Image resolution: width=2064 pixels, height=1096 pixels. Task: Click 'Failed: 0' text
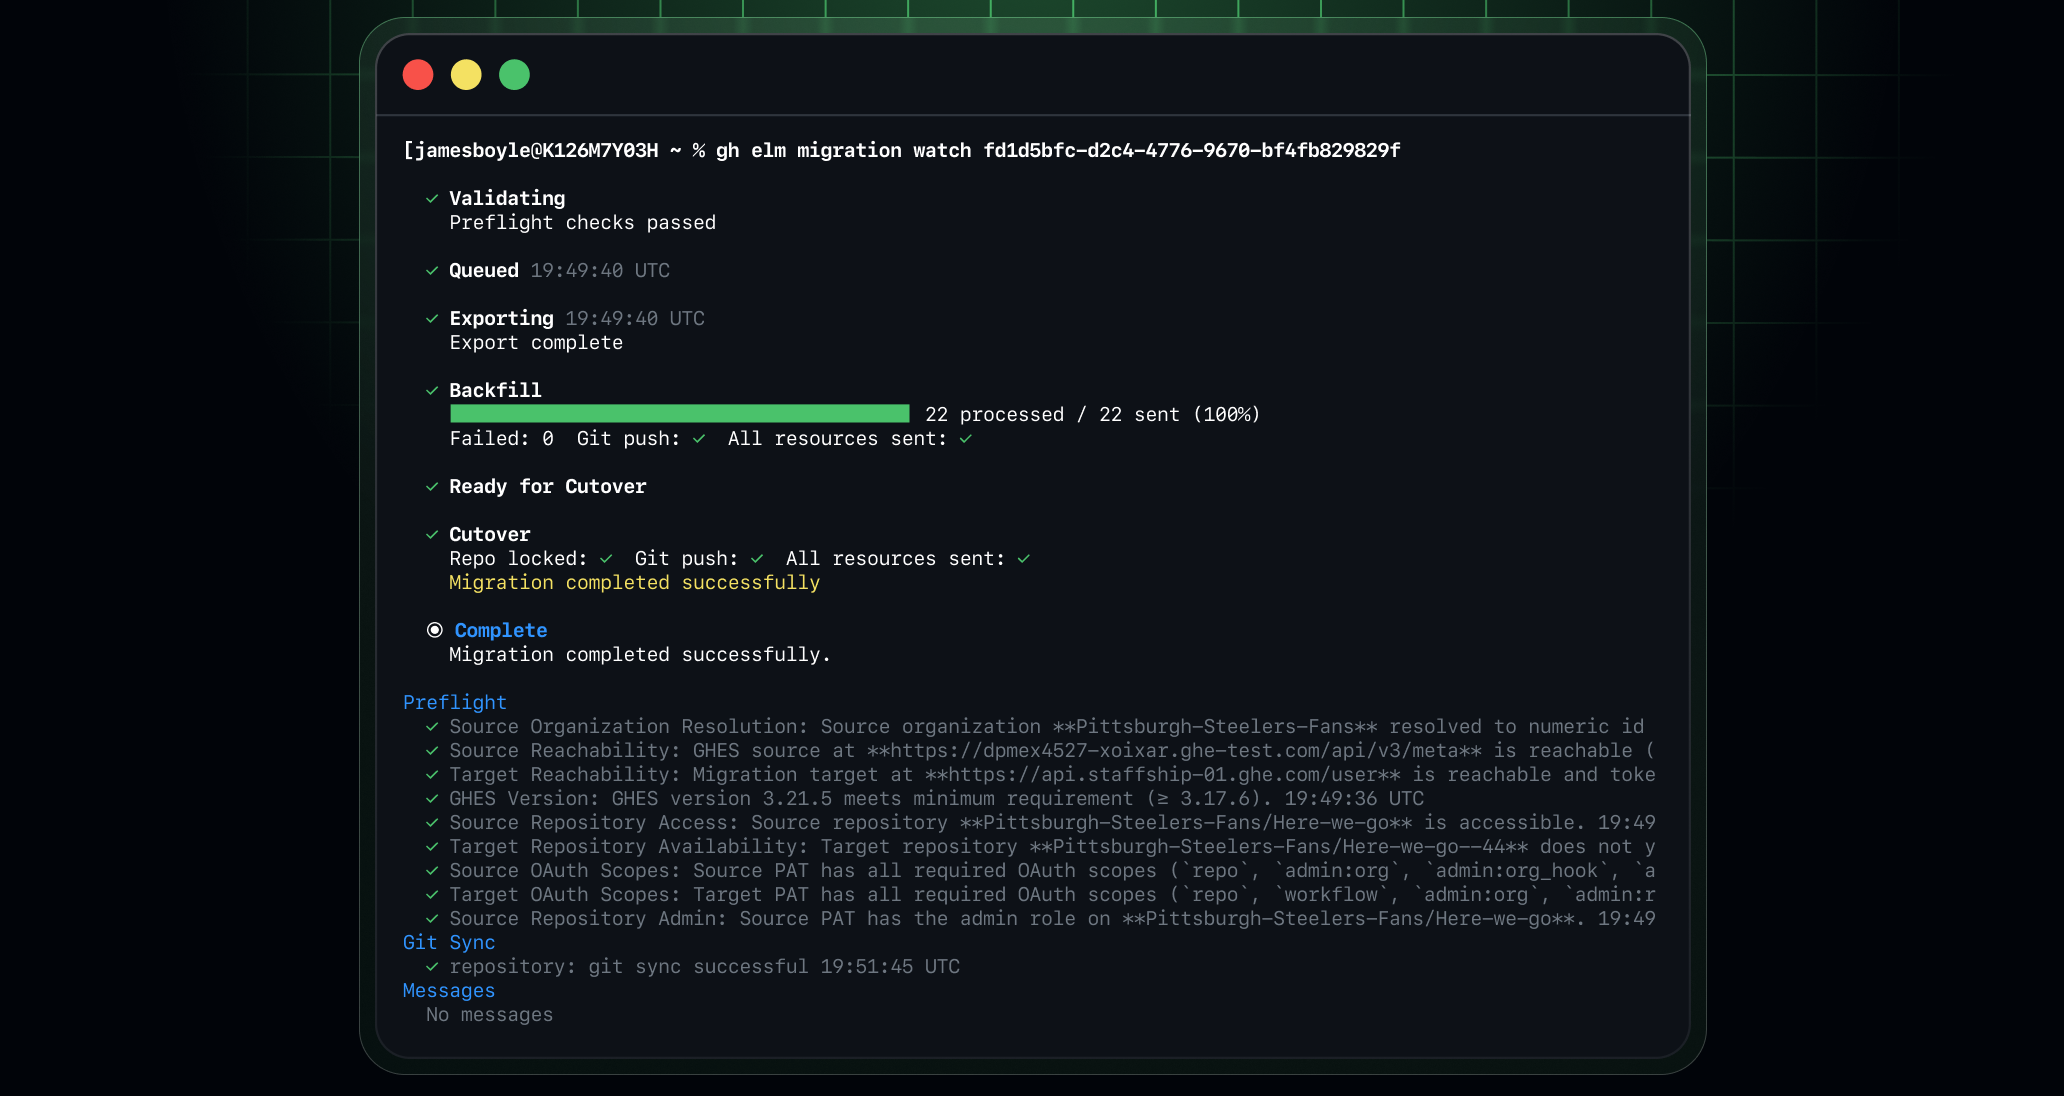(501, 439)
